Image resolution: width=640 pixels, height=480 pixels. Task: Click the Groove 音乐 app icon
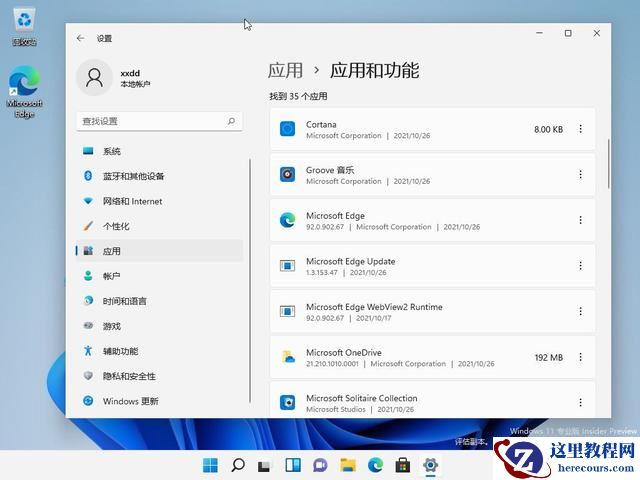(287, 175)
